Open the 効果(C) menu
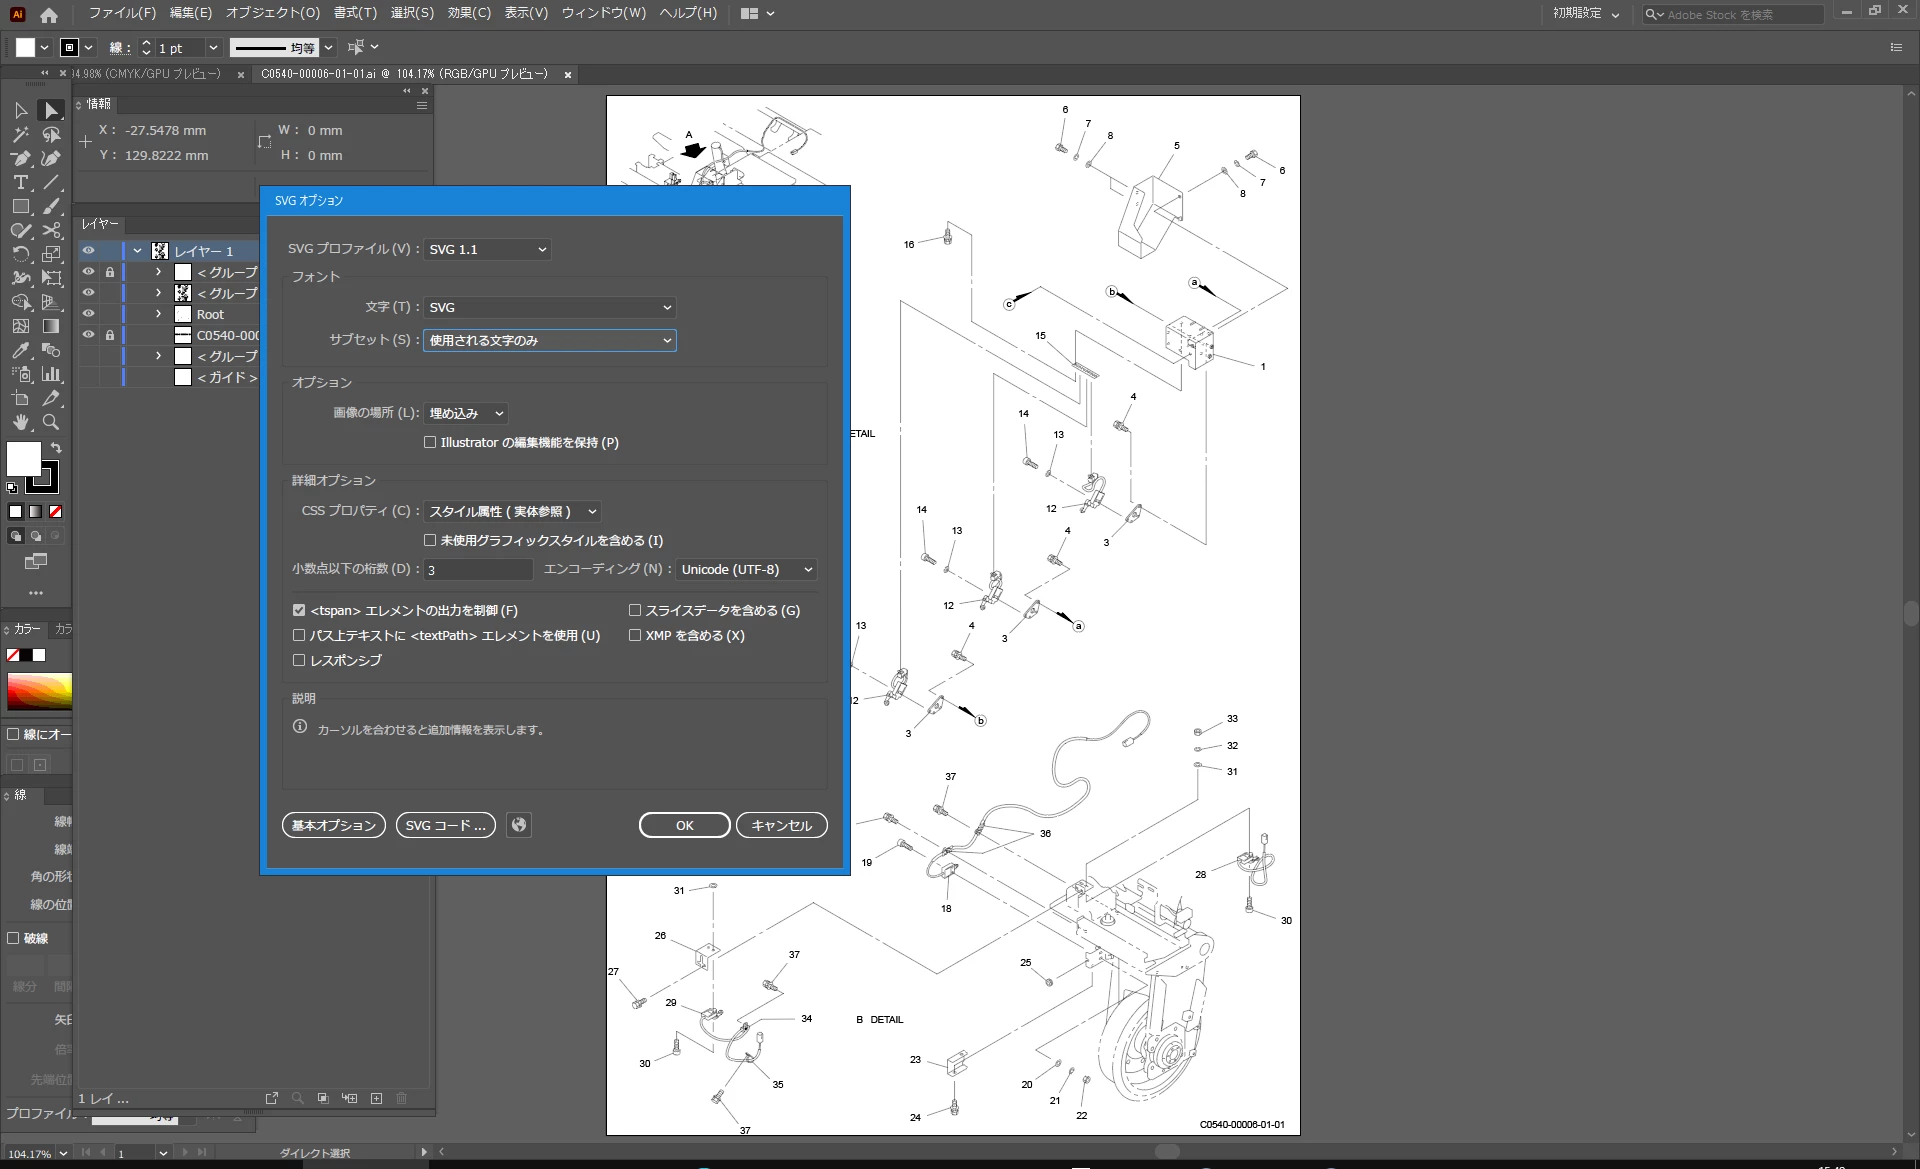 click(x=469, y=13)
